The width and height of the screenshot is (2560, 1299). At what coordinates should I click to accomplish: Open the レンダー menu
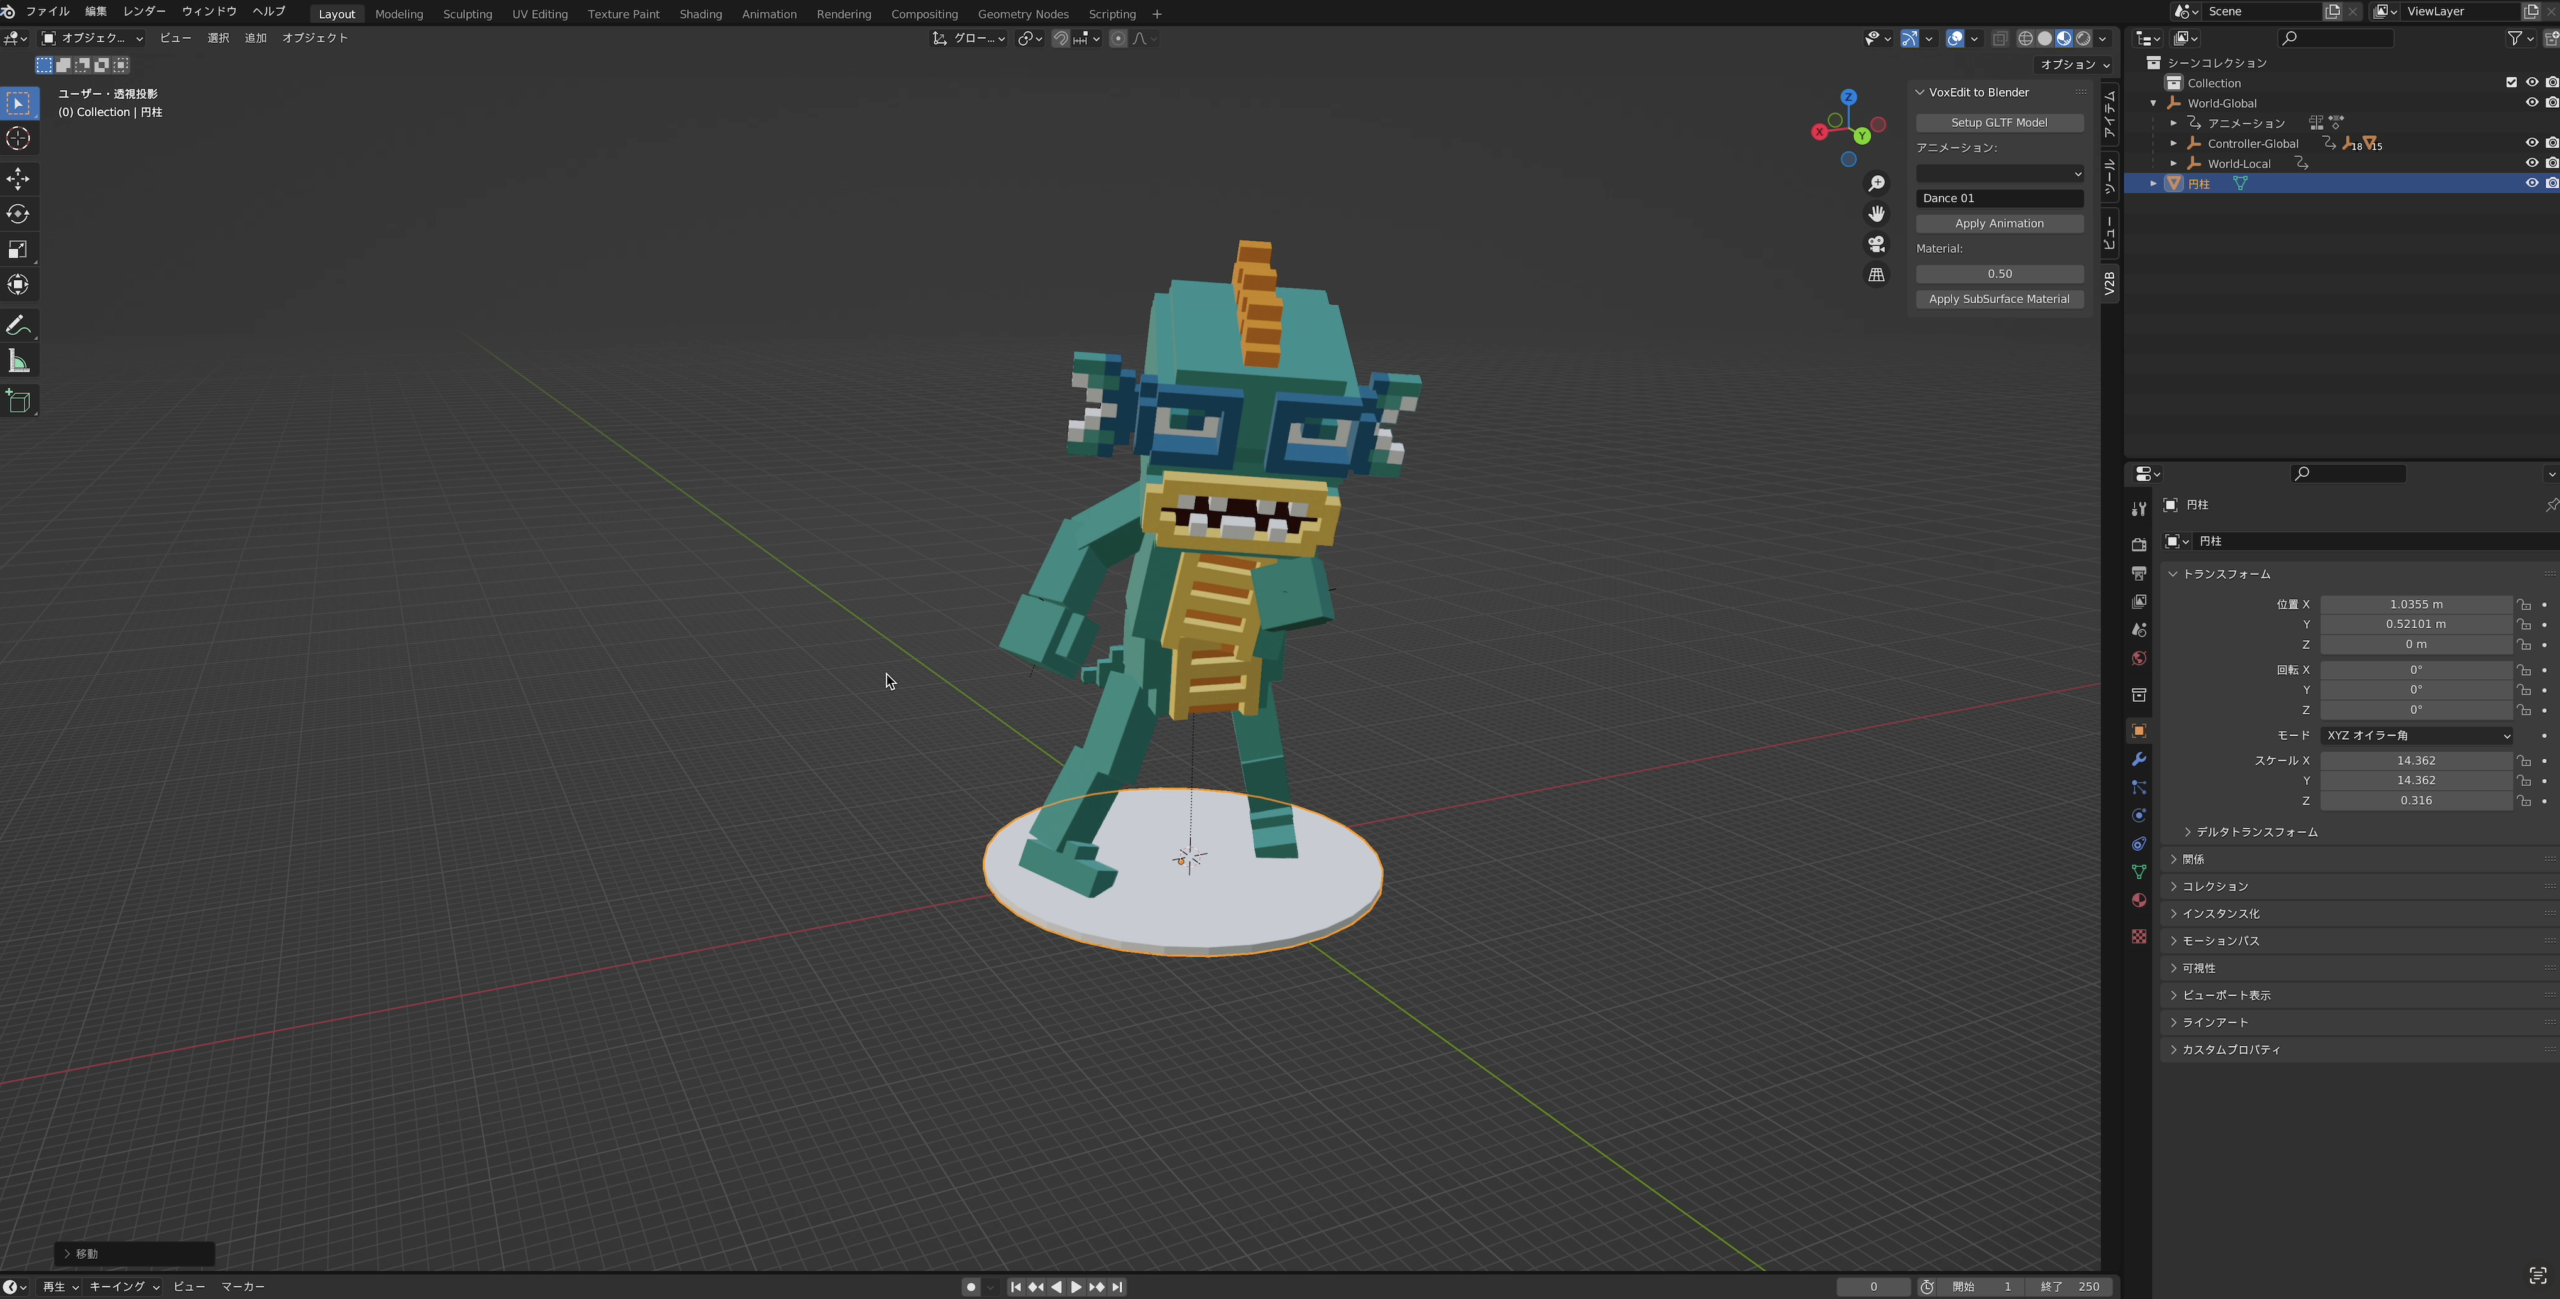coord(144,11)
